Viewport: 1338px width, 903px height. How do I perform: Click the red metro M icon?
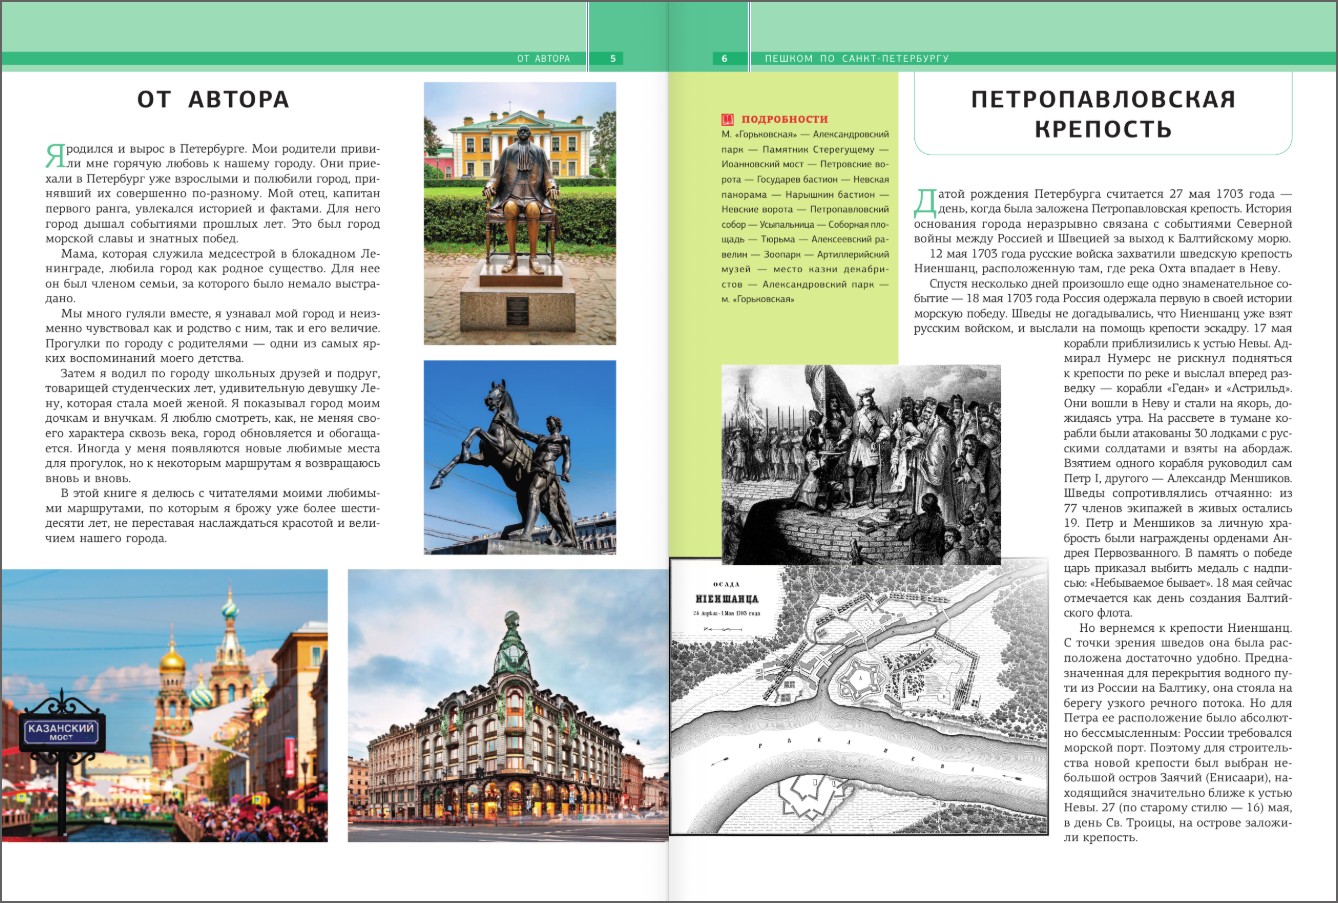coord(727,119)
